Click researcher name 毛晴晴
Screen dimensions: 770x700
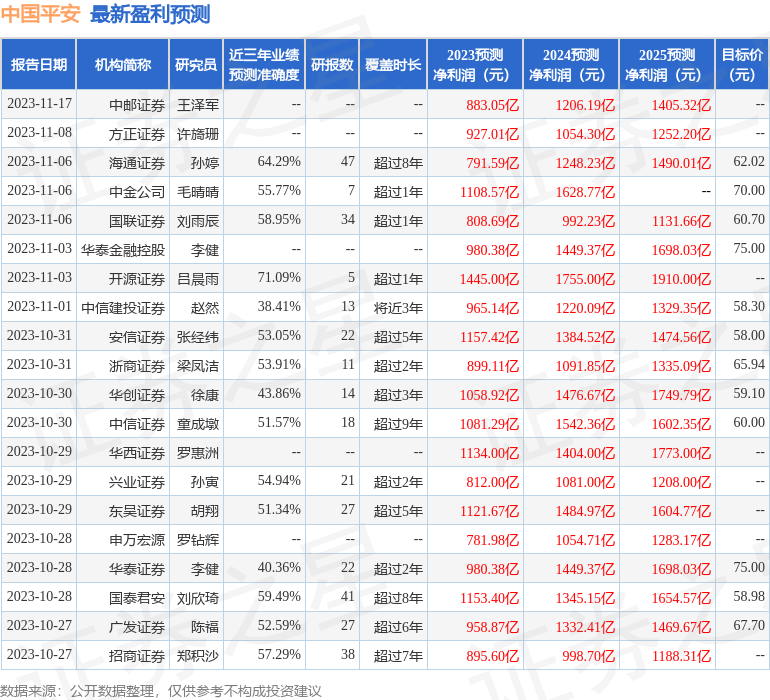198,192
